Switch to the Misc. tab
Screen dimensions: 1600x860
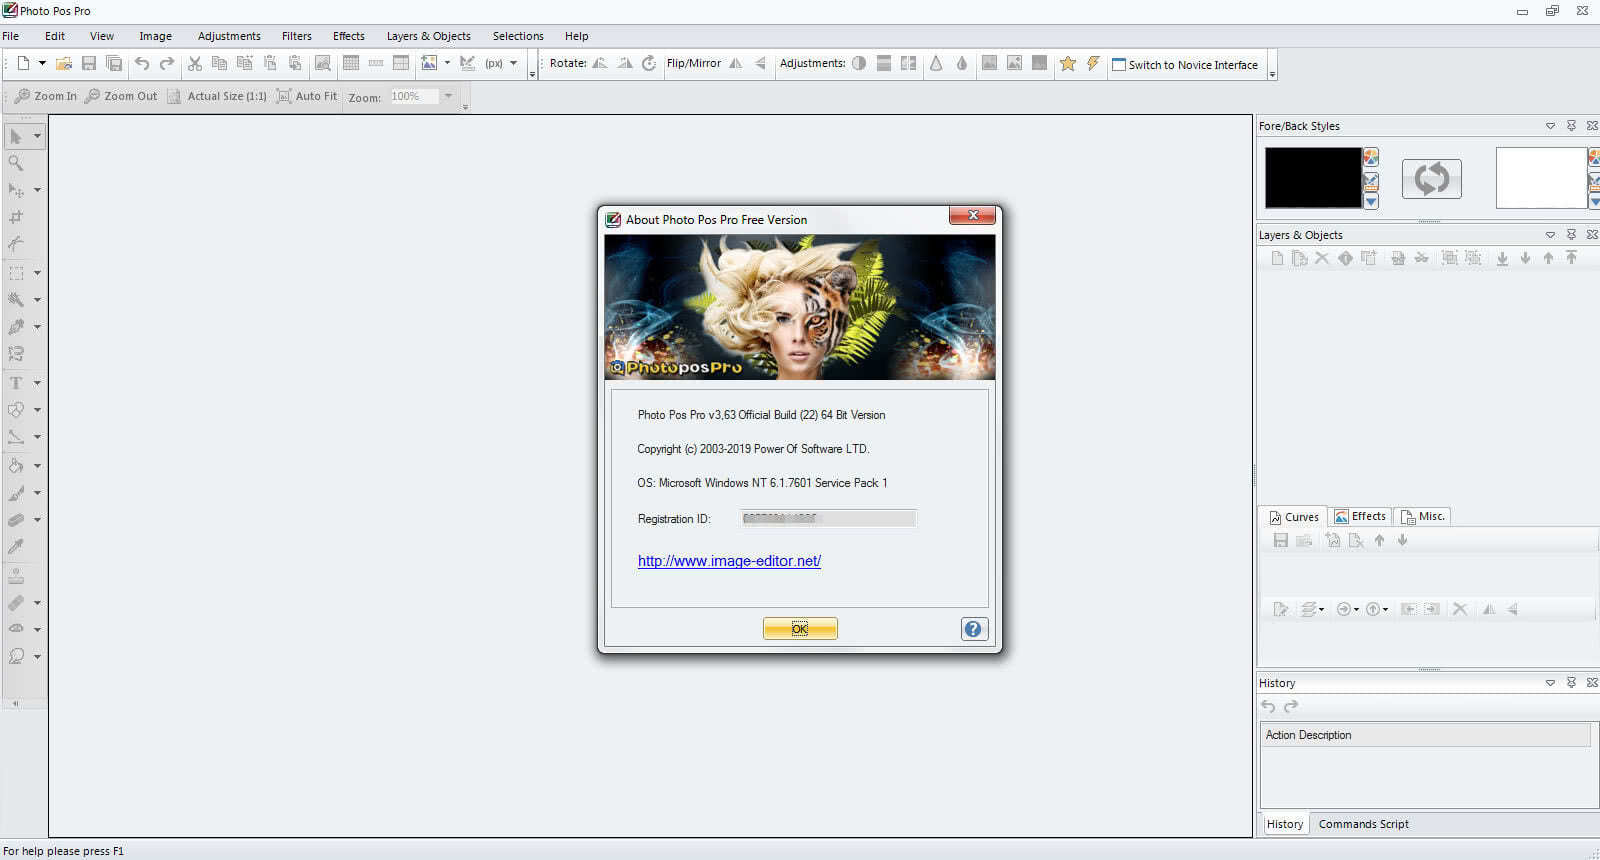[1423, 516]
